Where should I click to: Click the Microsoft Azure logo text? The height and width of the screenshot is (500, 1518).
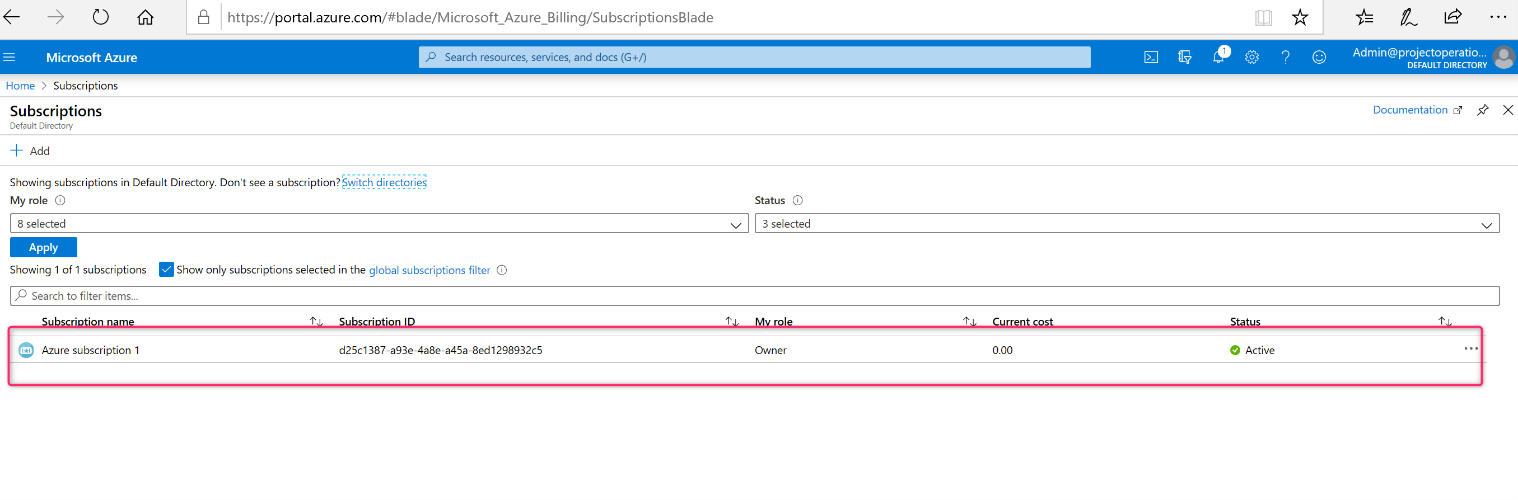[x=92, y=57]
